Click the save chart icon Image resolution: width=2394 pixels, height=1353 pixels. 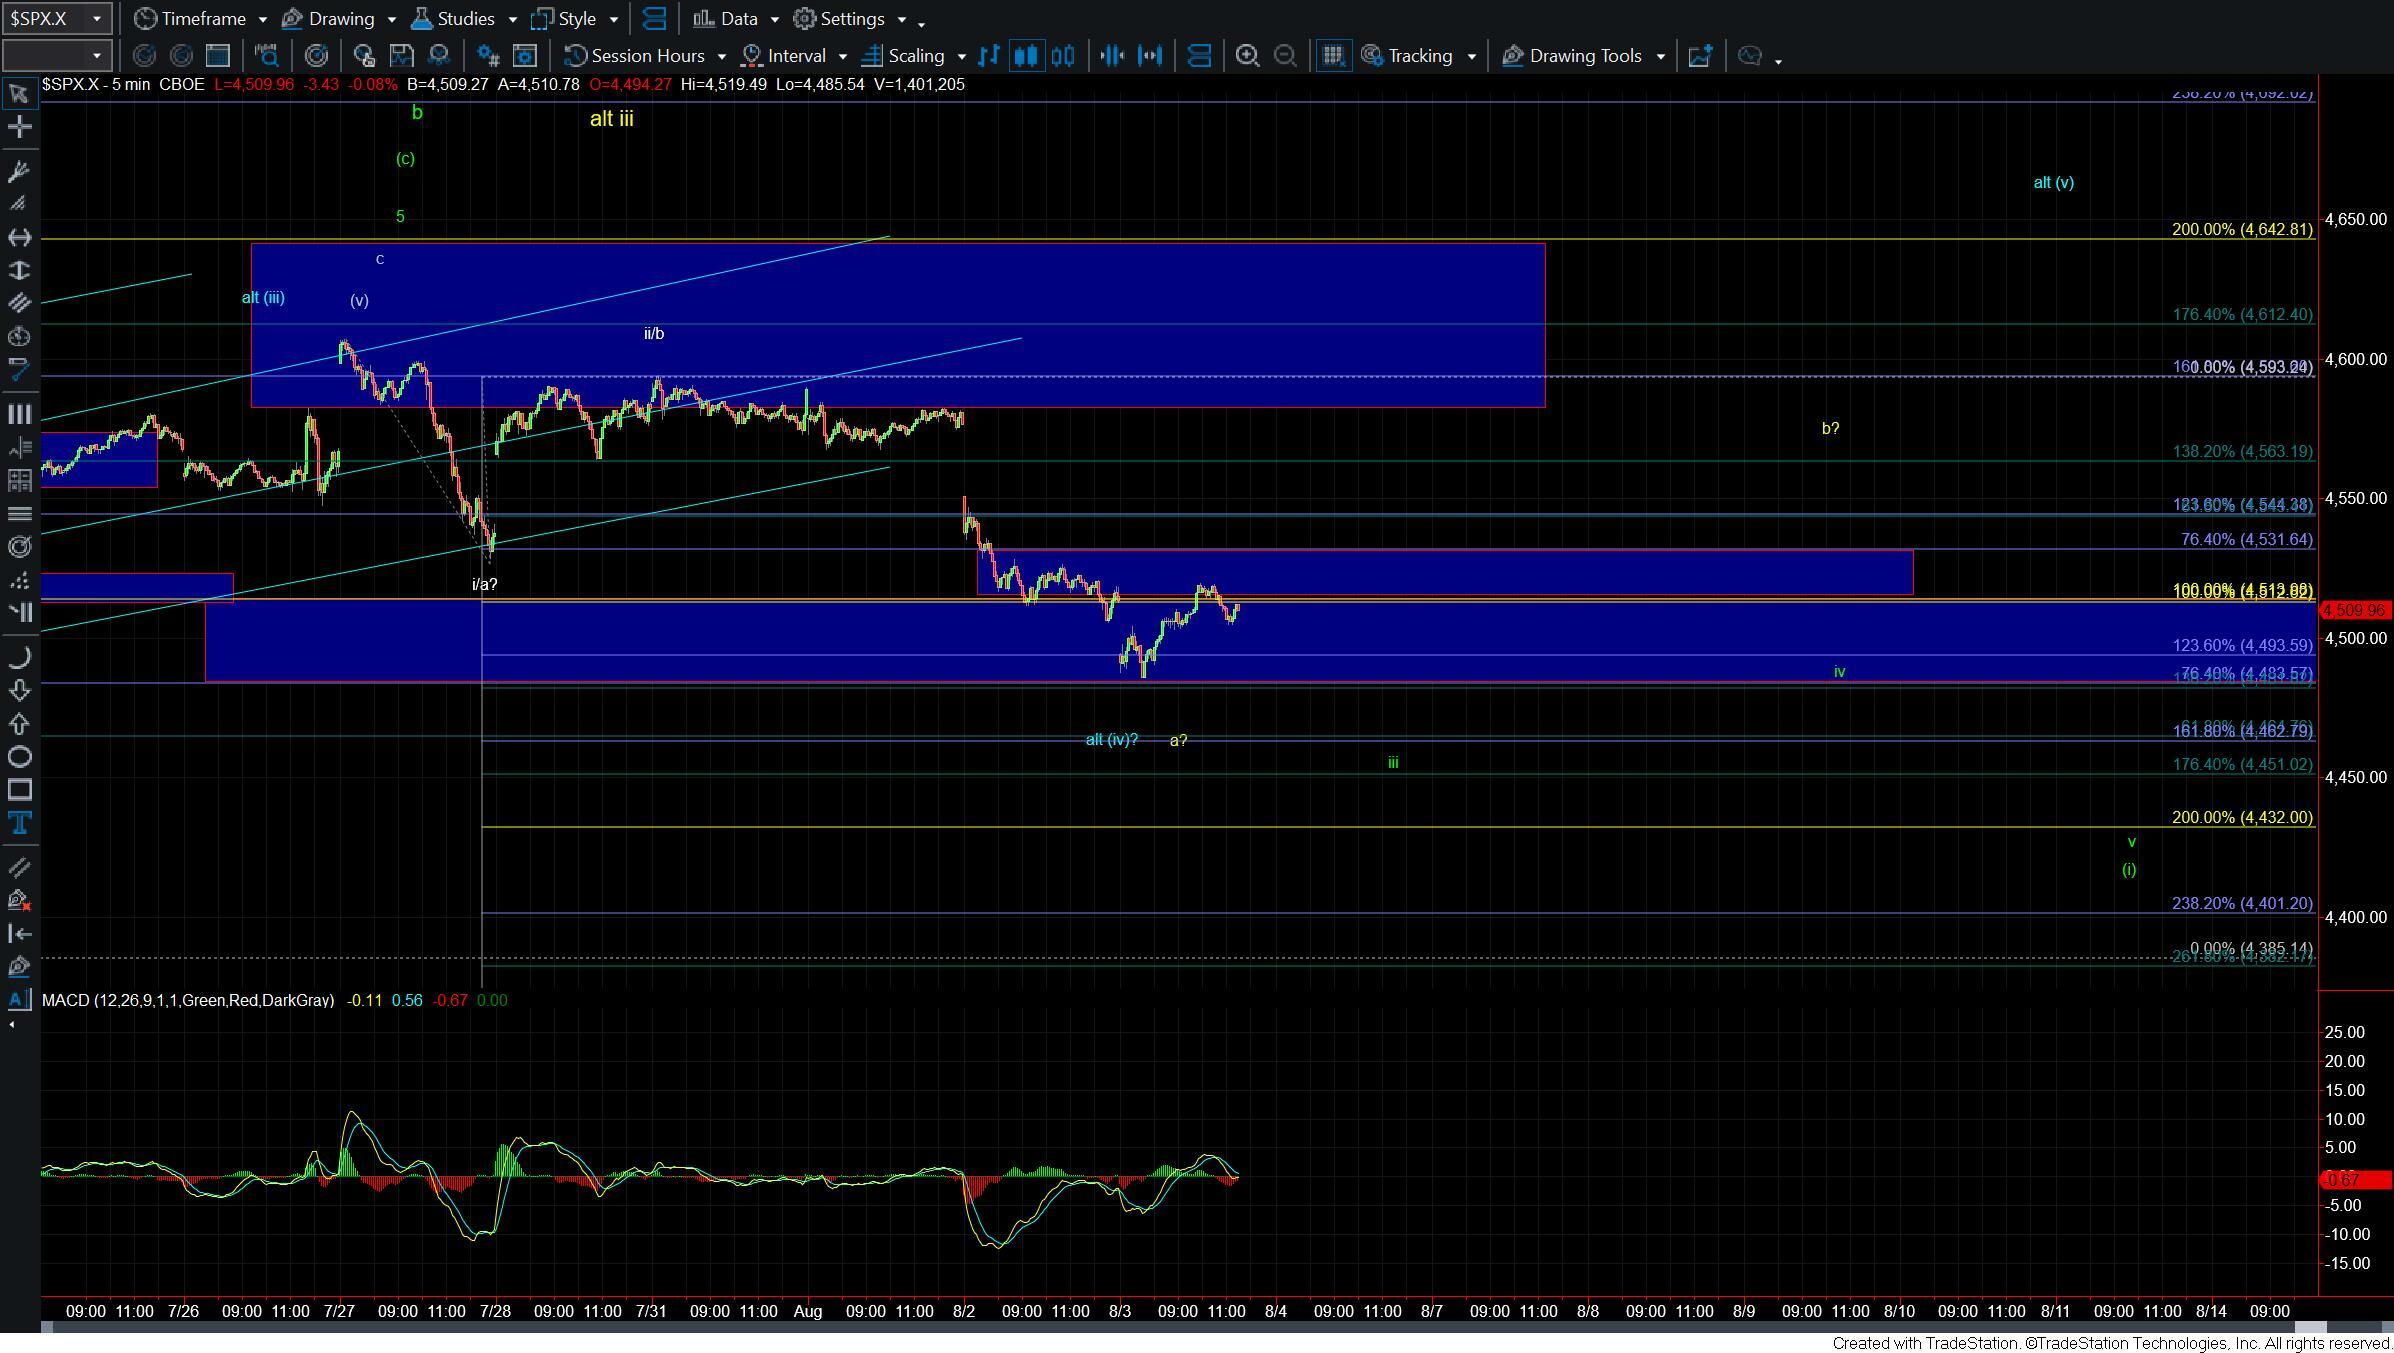(x=401, y=56)
